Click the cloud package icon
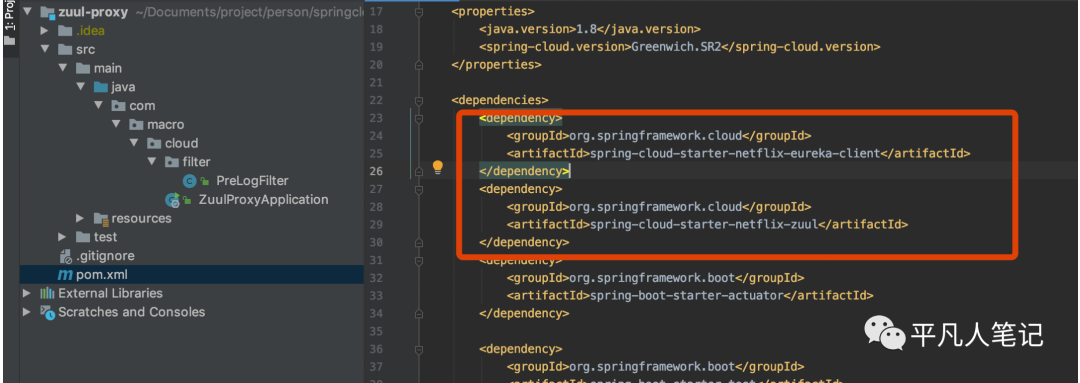Viewport: 1080px width, 383px height. pyautogui.click(x=154, y=143)
